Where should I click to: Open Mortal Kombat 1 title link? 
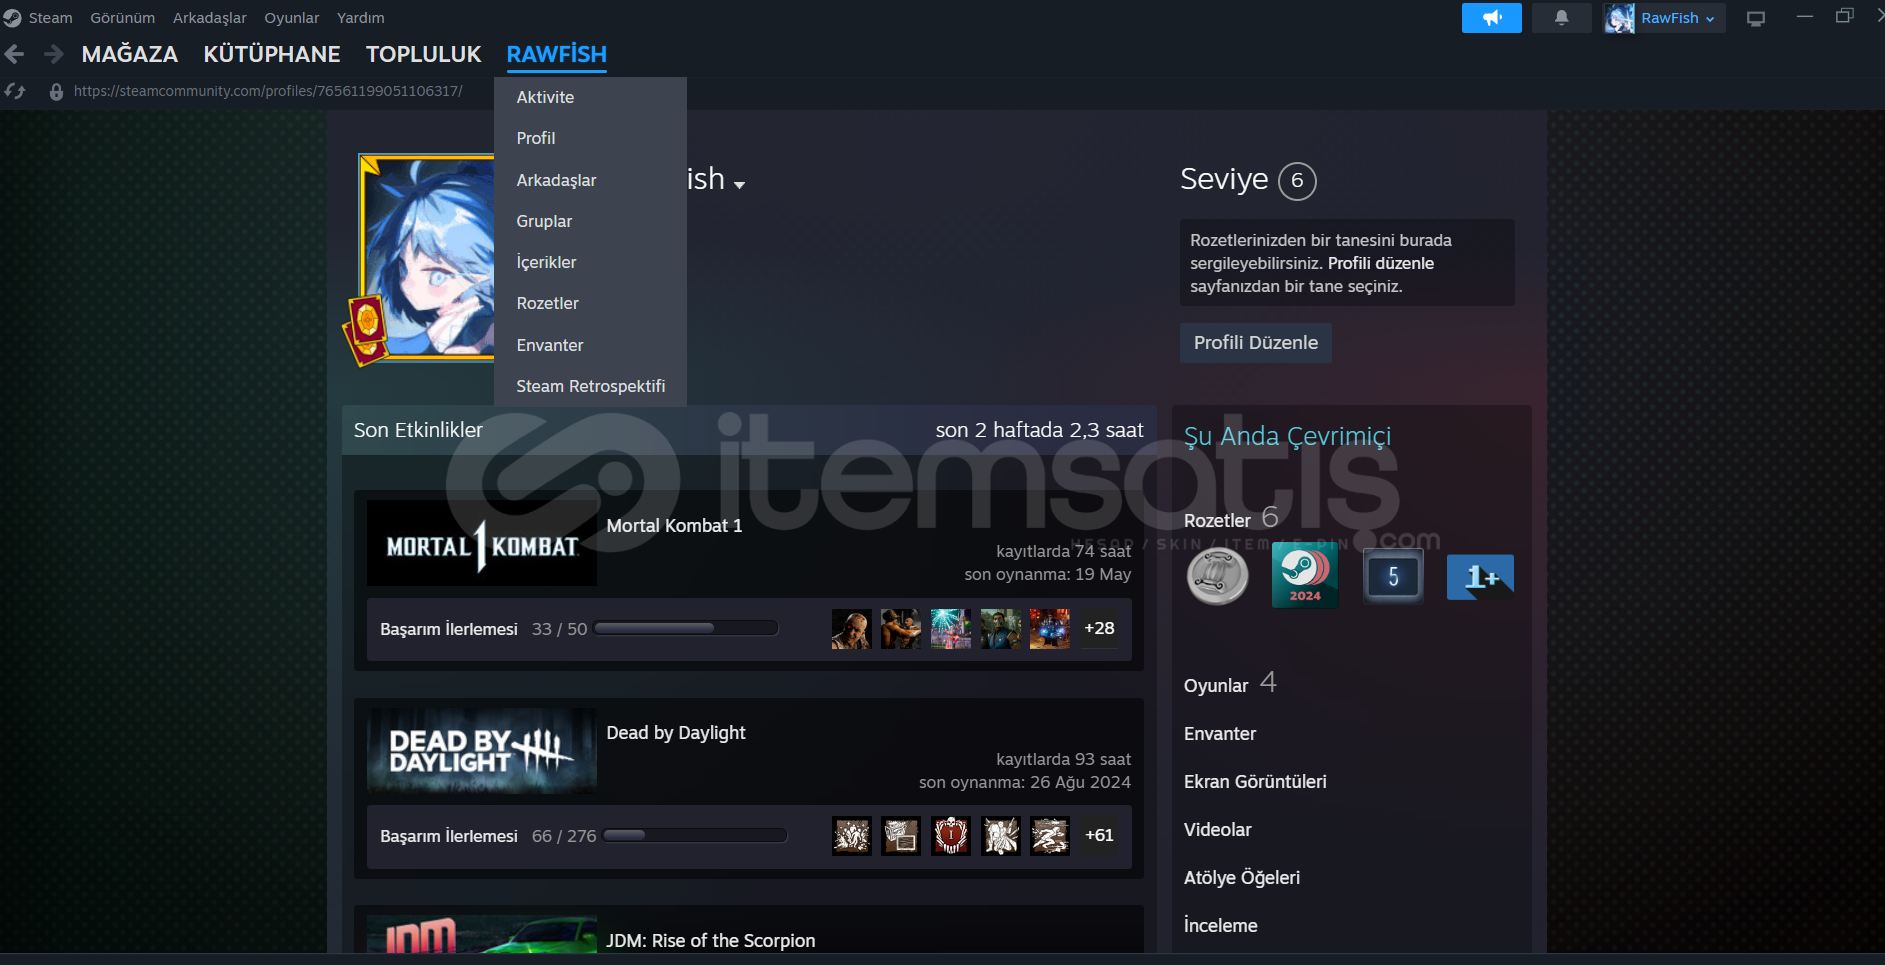click(674, 526)
